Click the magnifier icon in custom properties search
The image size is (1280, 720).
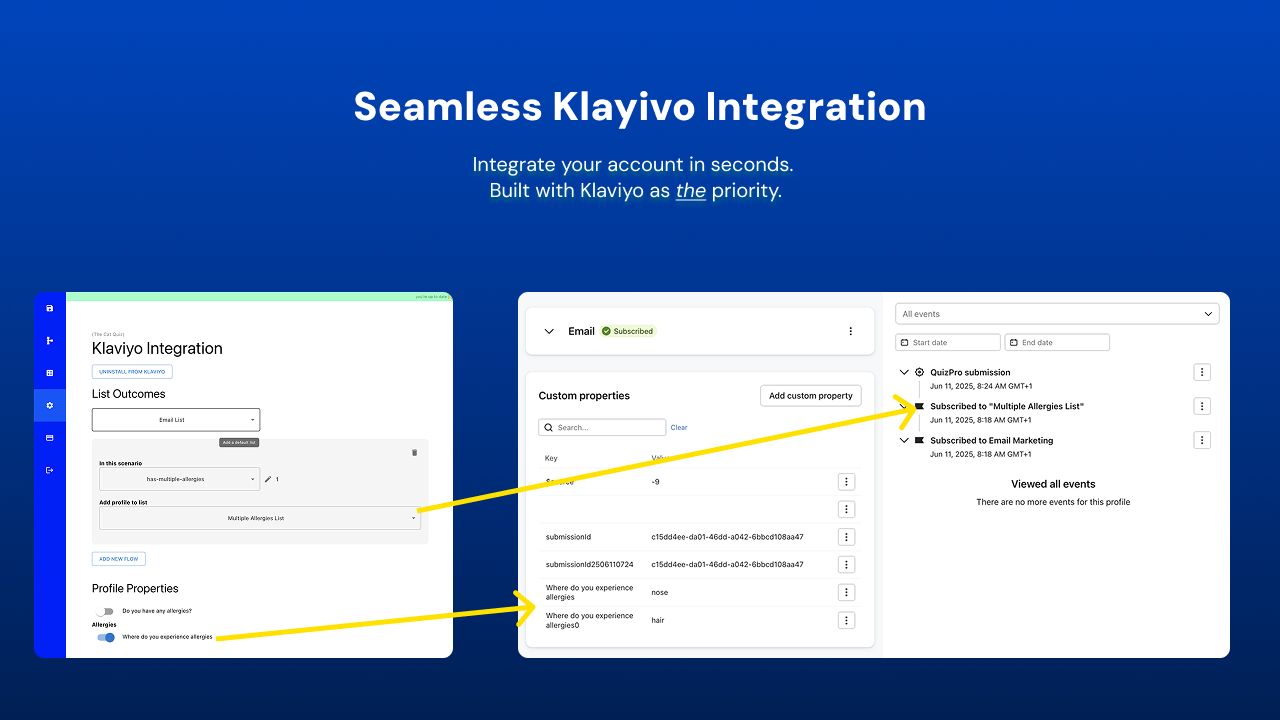pos(549,427)
